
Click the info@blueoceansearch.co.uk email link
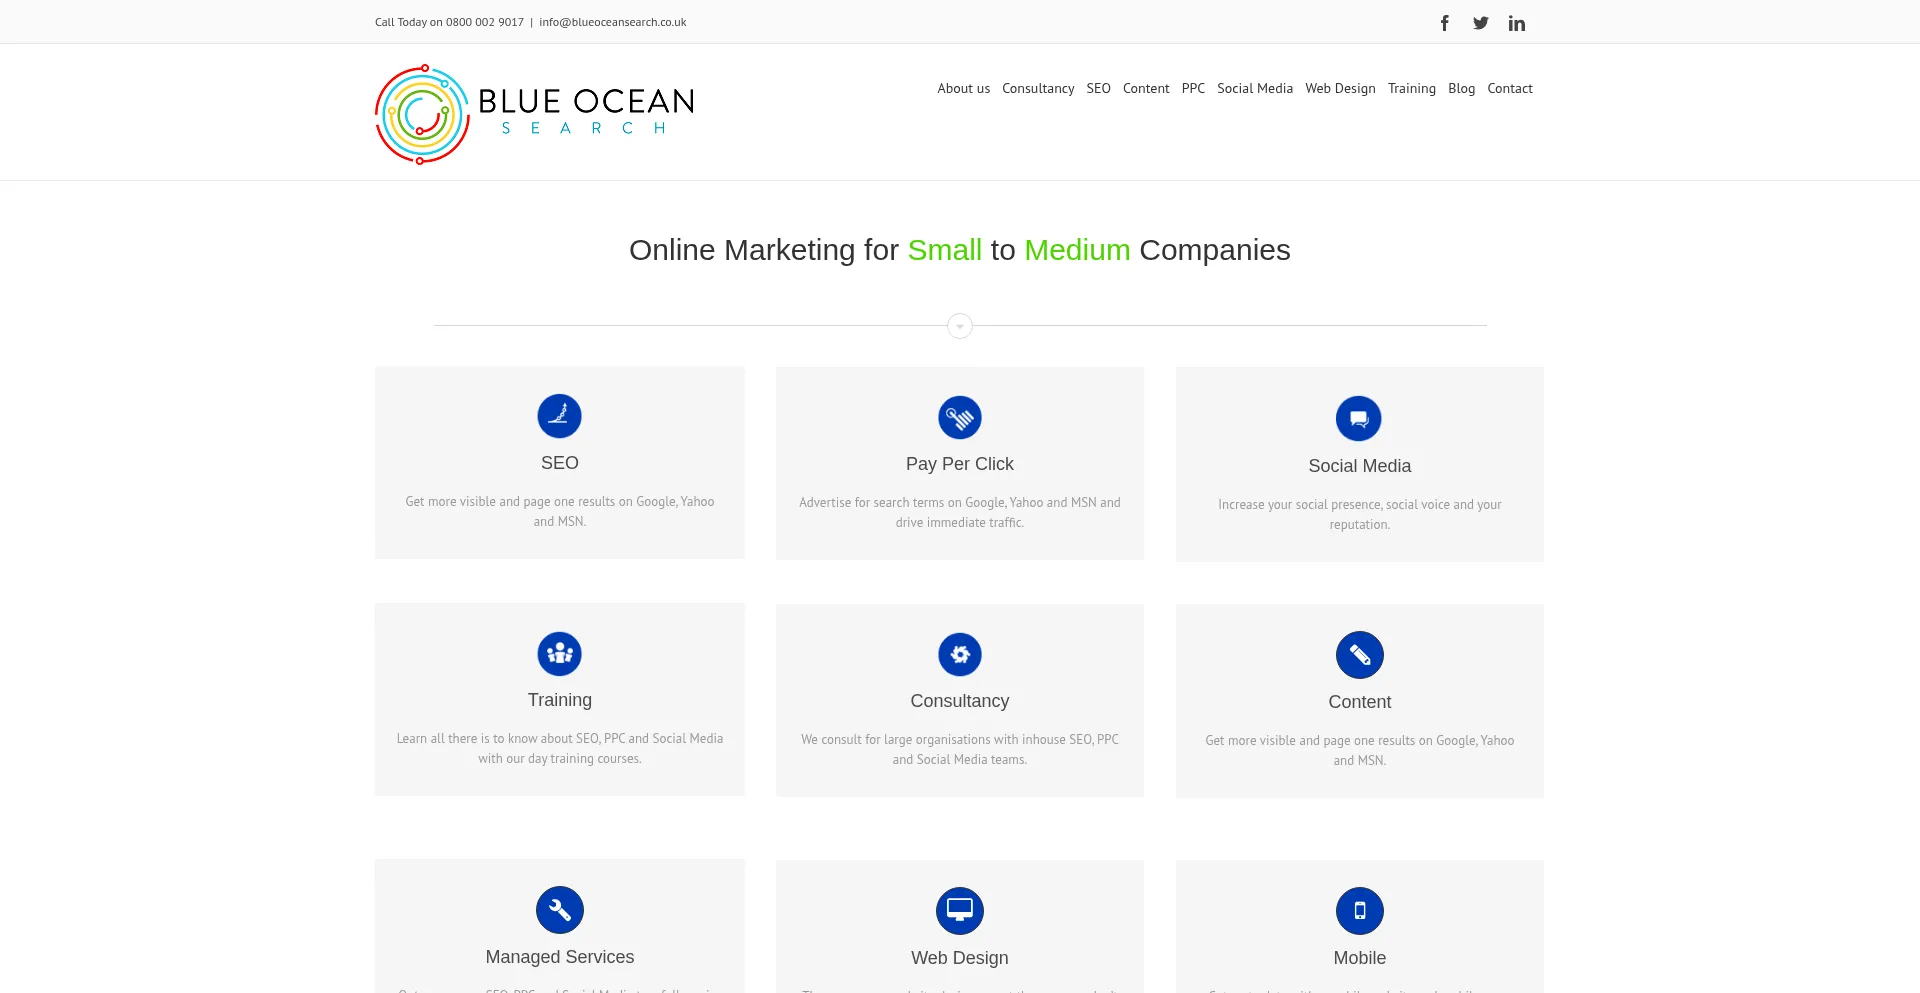pos(612,22)
